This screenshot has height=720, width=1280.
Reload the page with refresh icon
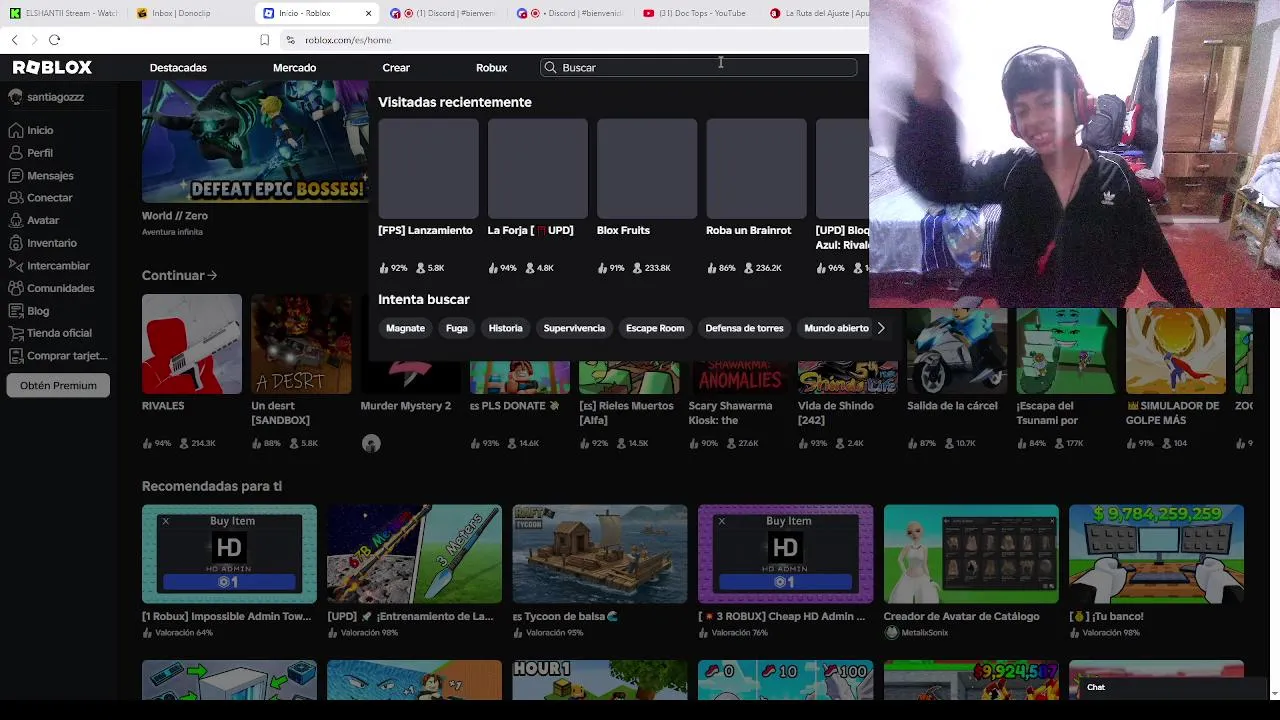pos(54,40)
